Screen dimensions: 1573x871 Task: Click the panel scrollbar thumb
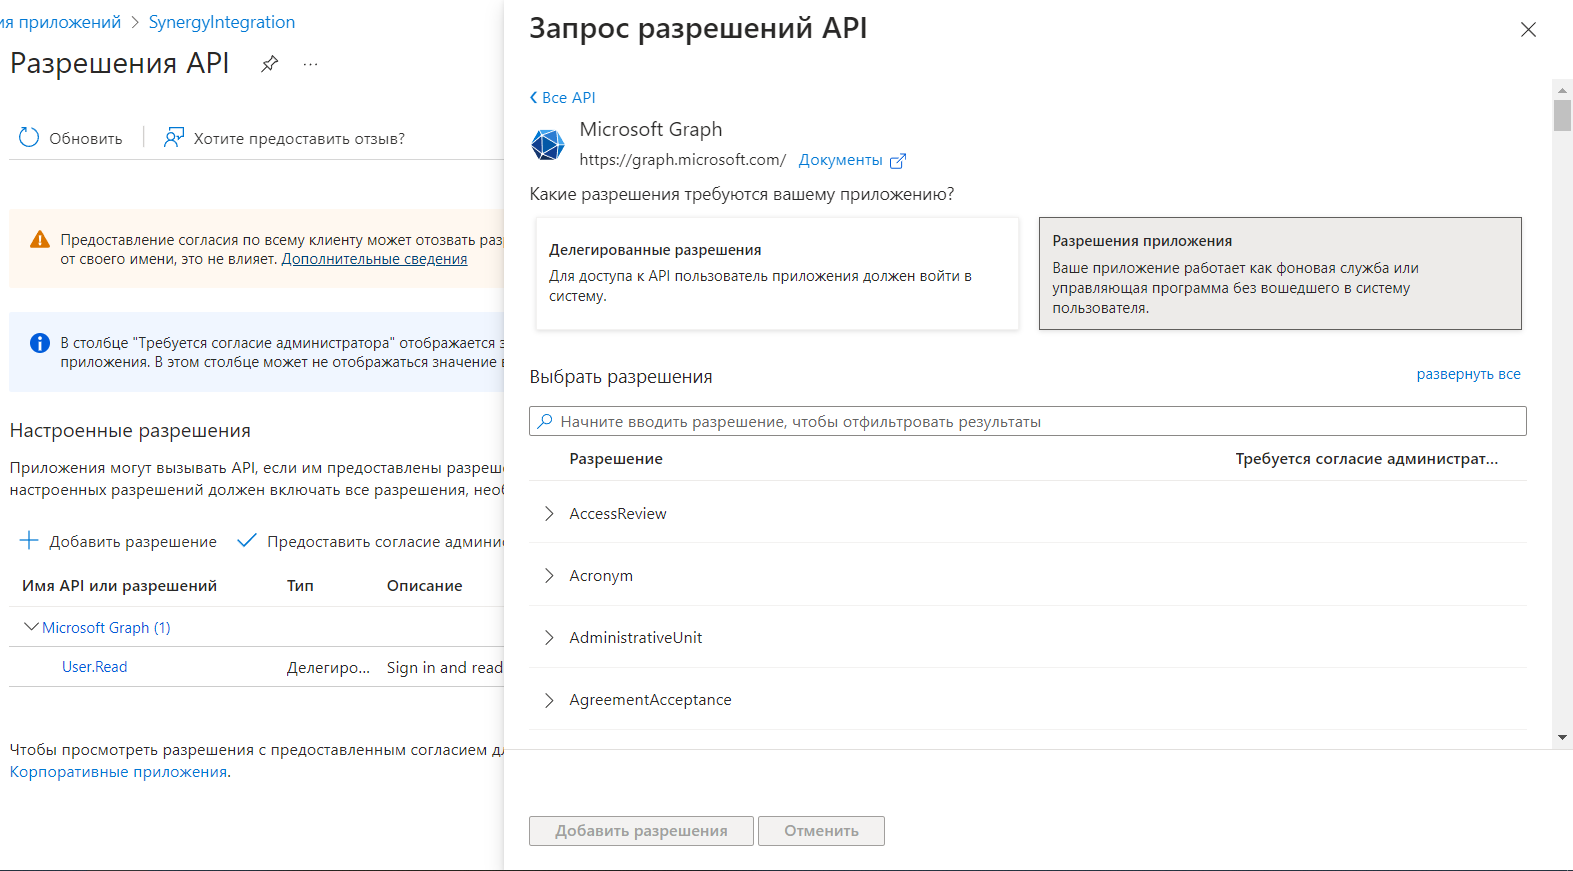click(1562, 115)
